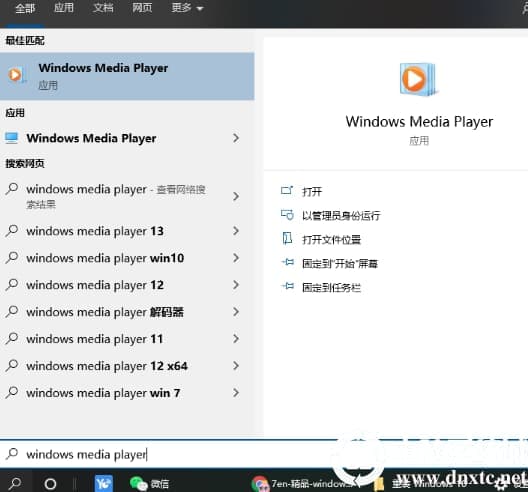Screen dimensions: 528x492
Task: Switch to the 全部 search tab
Action: tap(25, 8)
